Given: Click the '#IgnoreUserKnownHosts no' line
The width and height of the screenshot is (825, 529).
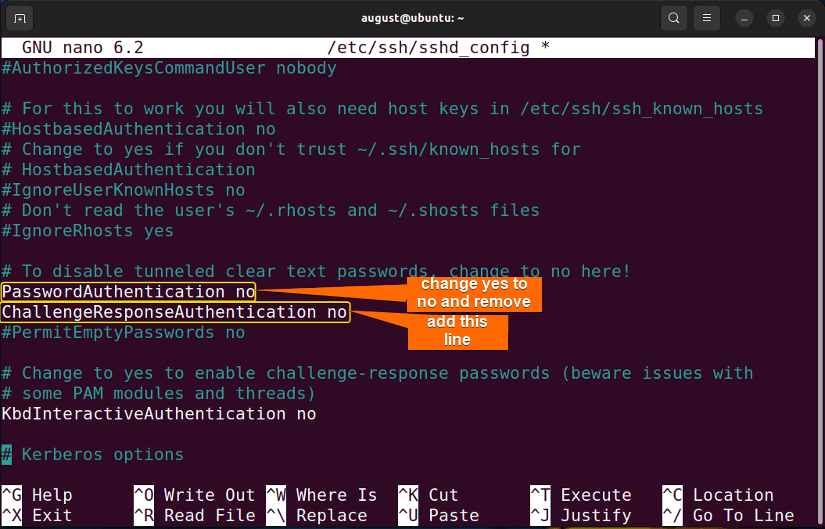Looking at the screenshot, I should [x=123, y=190].
